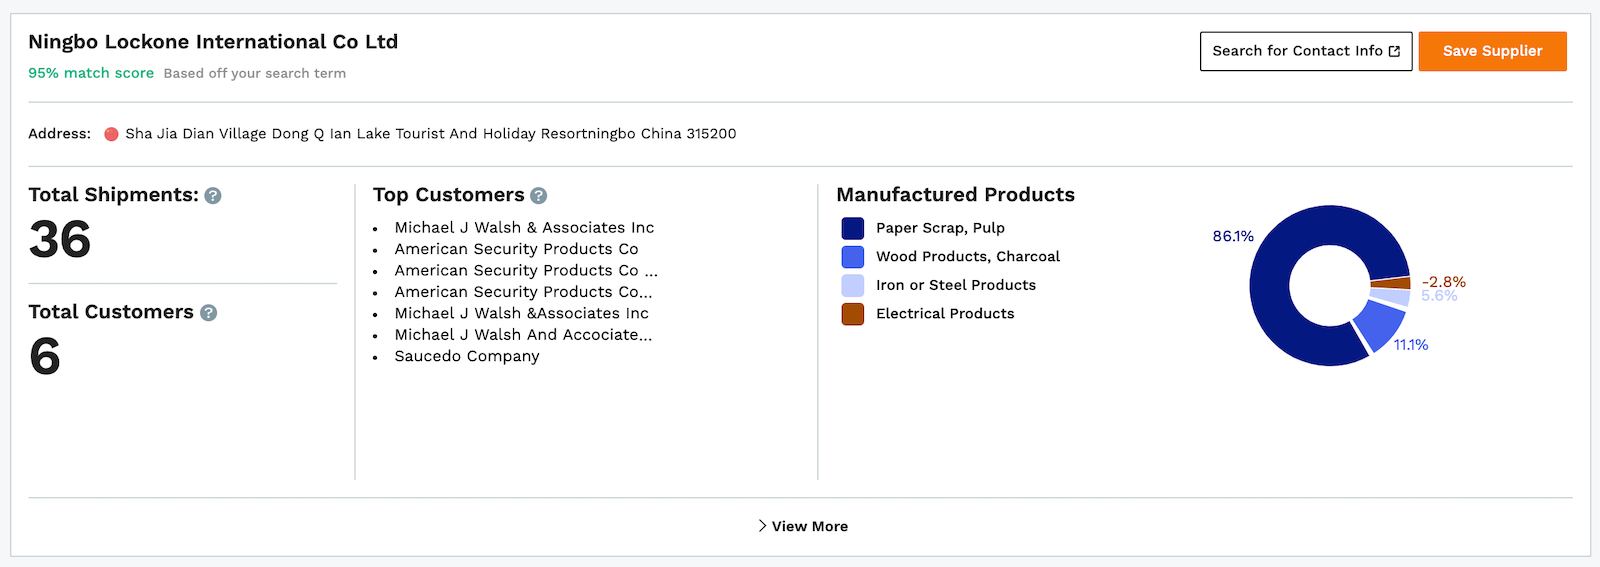Click the external link icon in Search for Contact Info
Viewport: 1600px width, 567px height.
(x=1395, y=51)
